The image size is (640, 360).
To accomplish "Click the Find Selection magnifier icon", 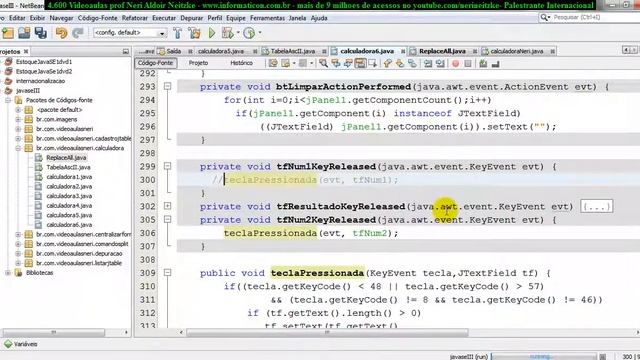I will coord(323,63).
